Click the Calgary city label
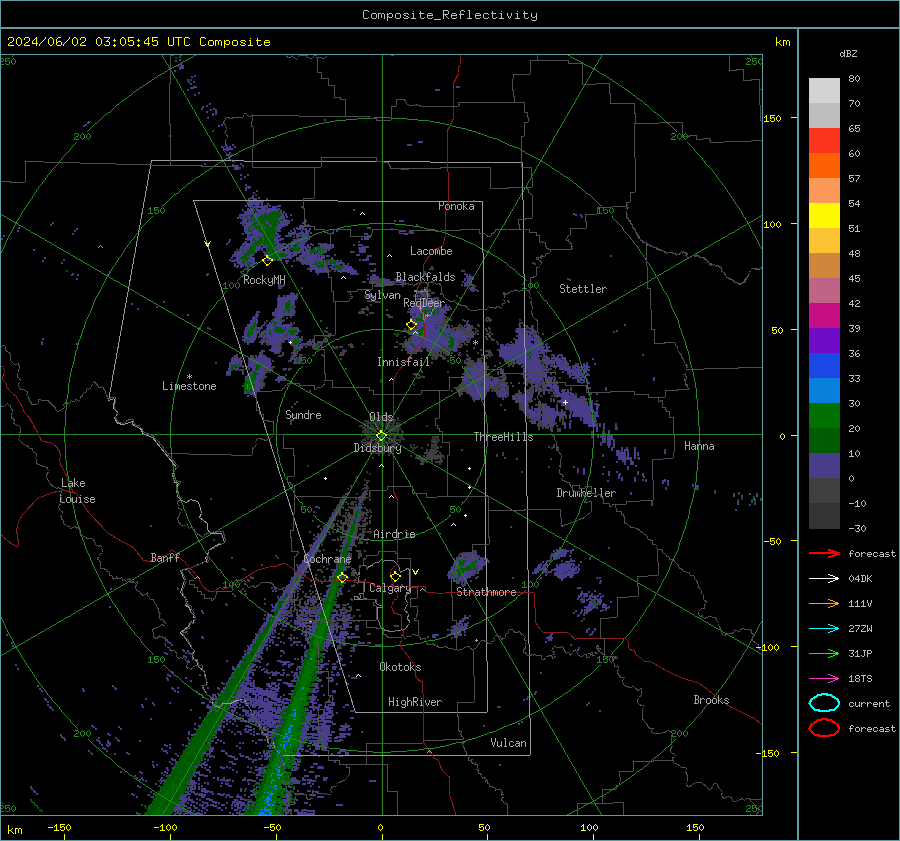This screenshot has height=841, width=900. pyautogui.click(x=390, y=588)
